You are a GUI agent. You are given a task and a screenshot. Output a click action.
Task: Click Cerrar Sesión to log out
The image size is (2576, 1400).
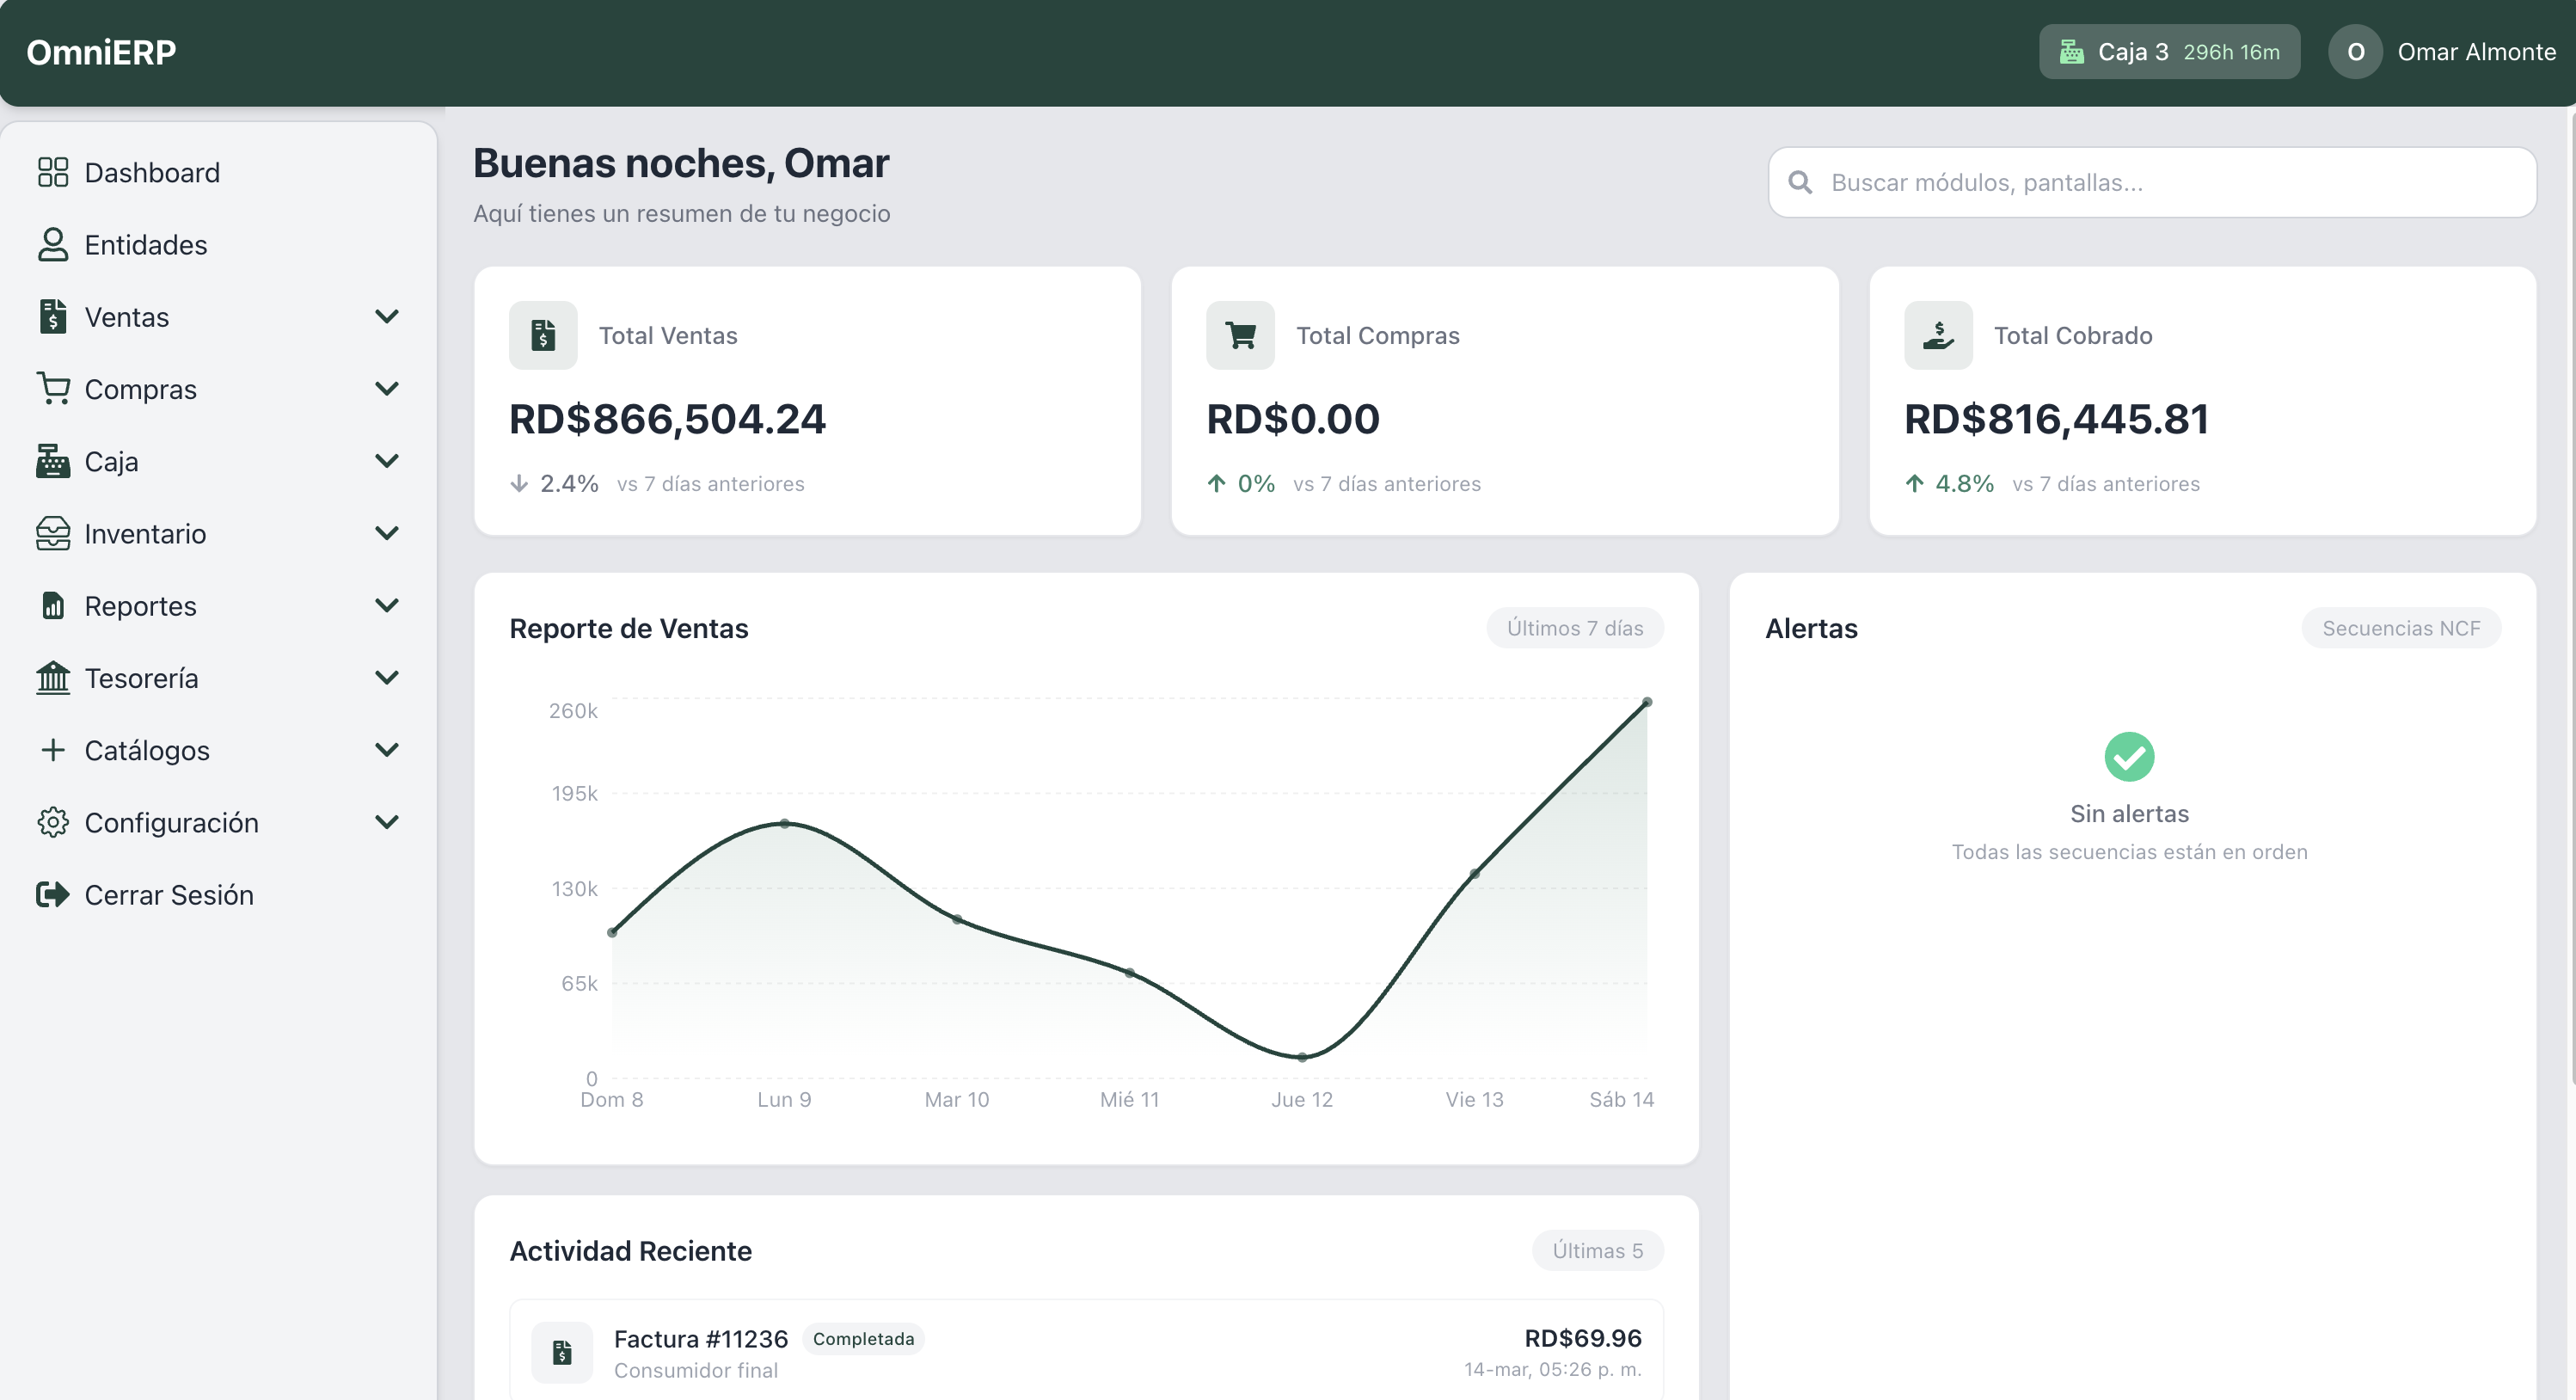168,895
